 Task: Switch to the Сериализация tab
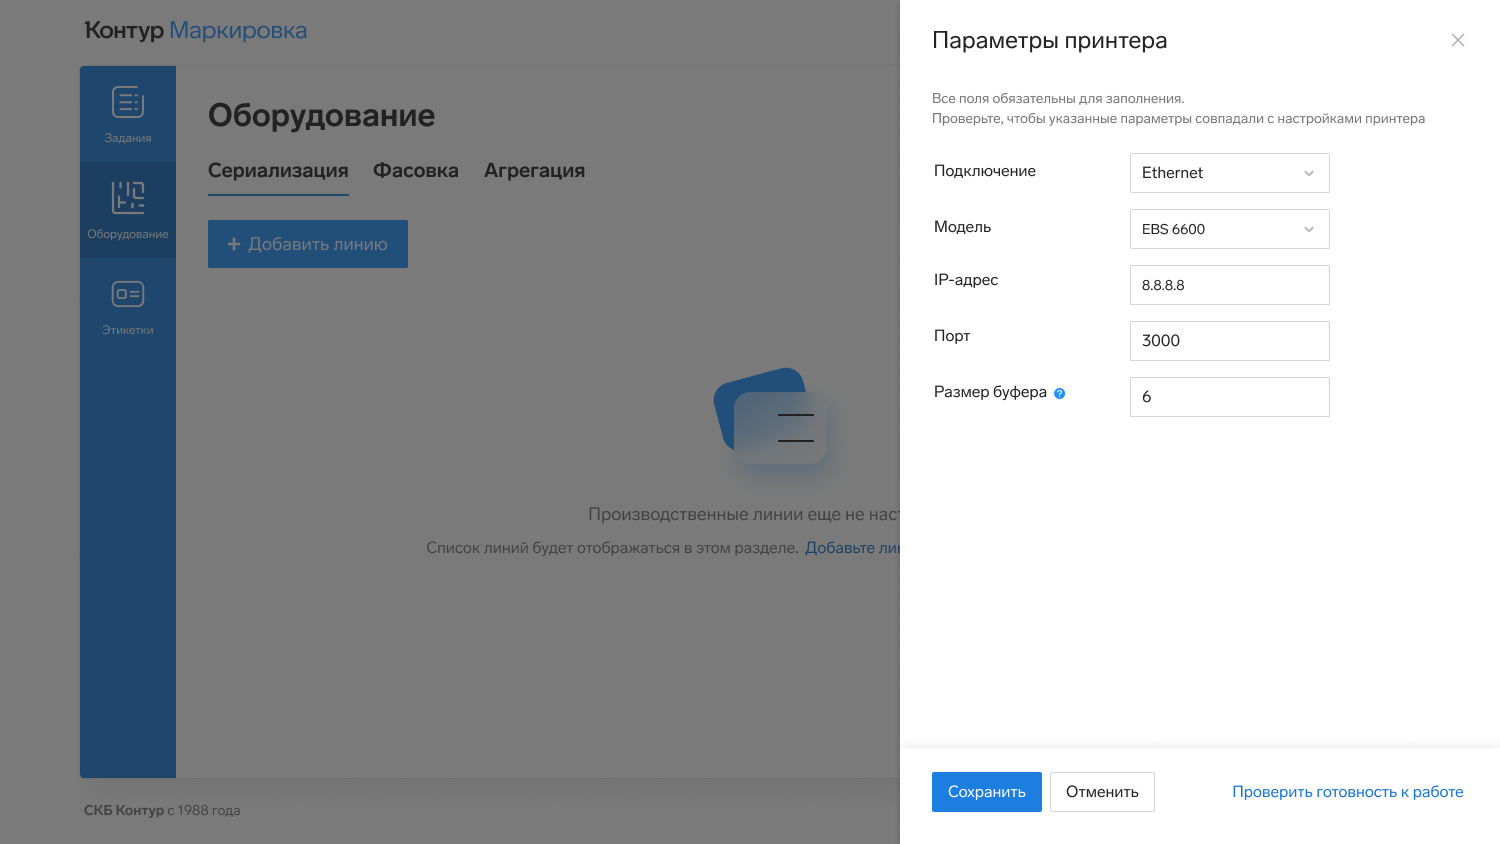pos(278,171)
